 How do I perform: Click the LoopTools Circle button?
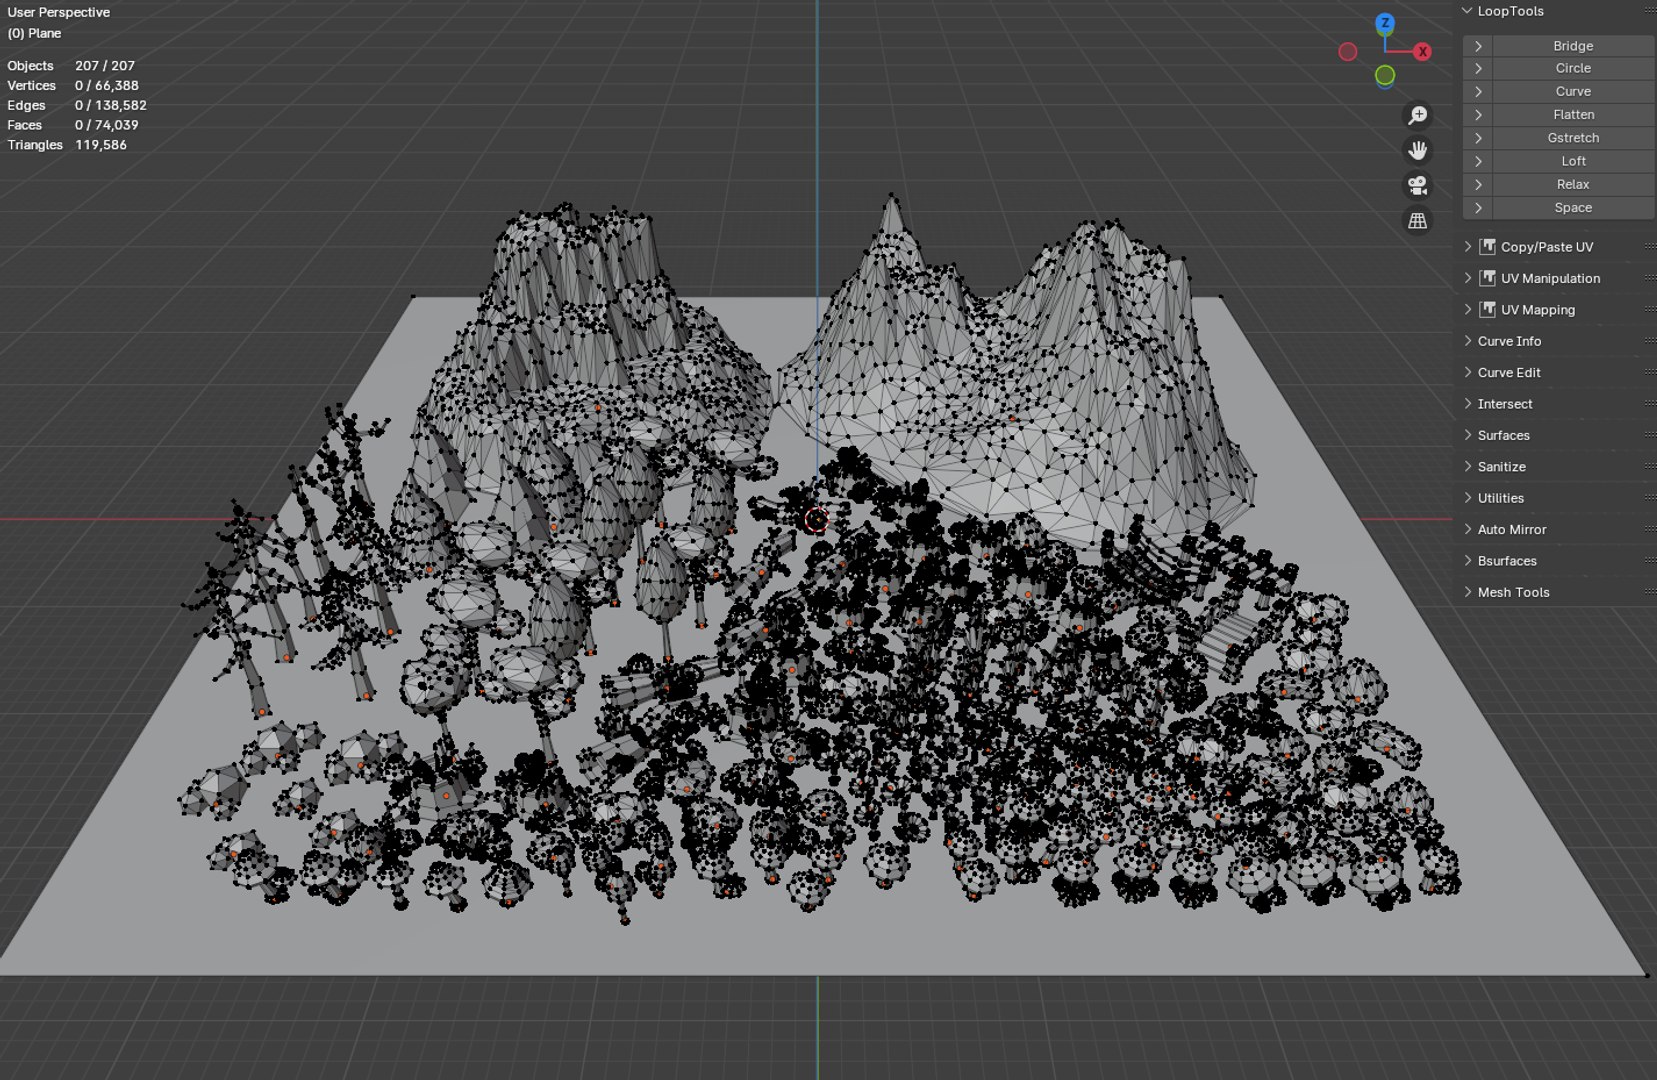point(1573,68)
